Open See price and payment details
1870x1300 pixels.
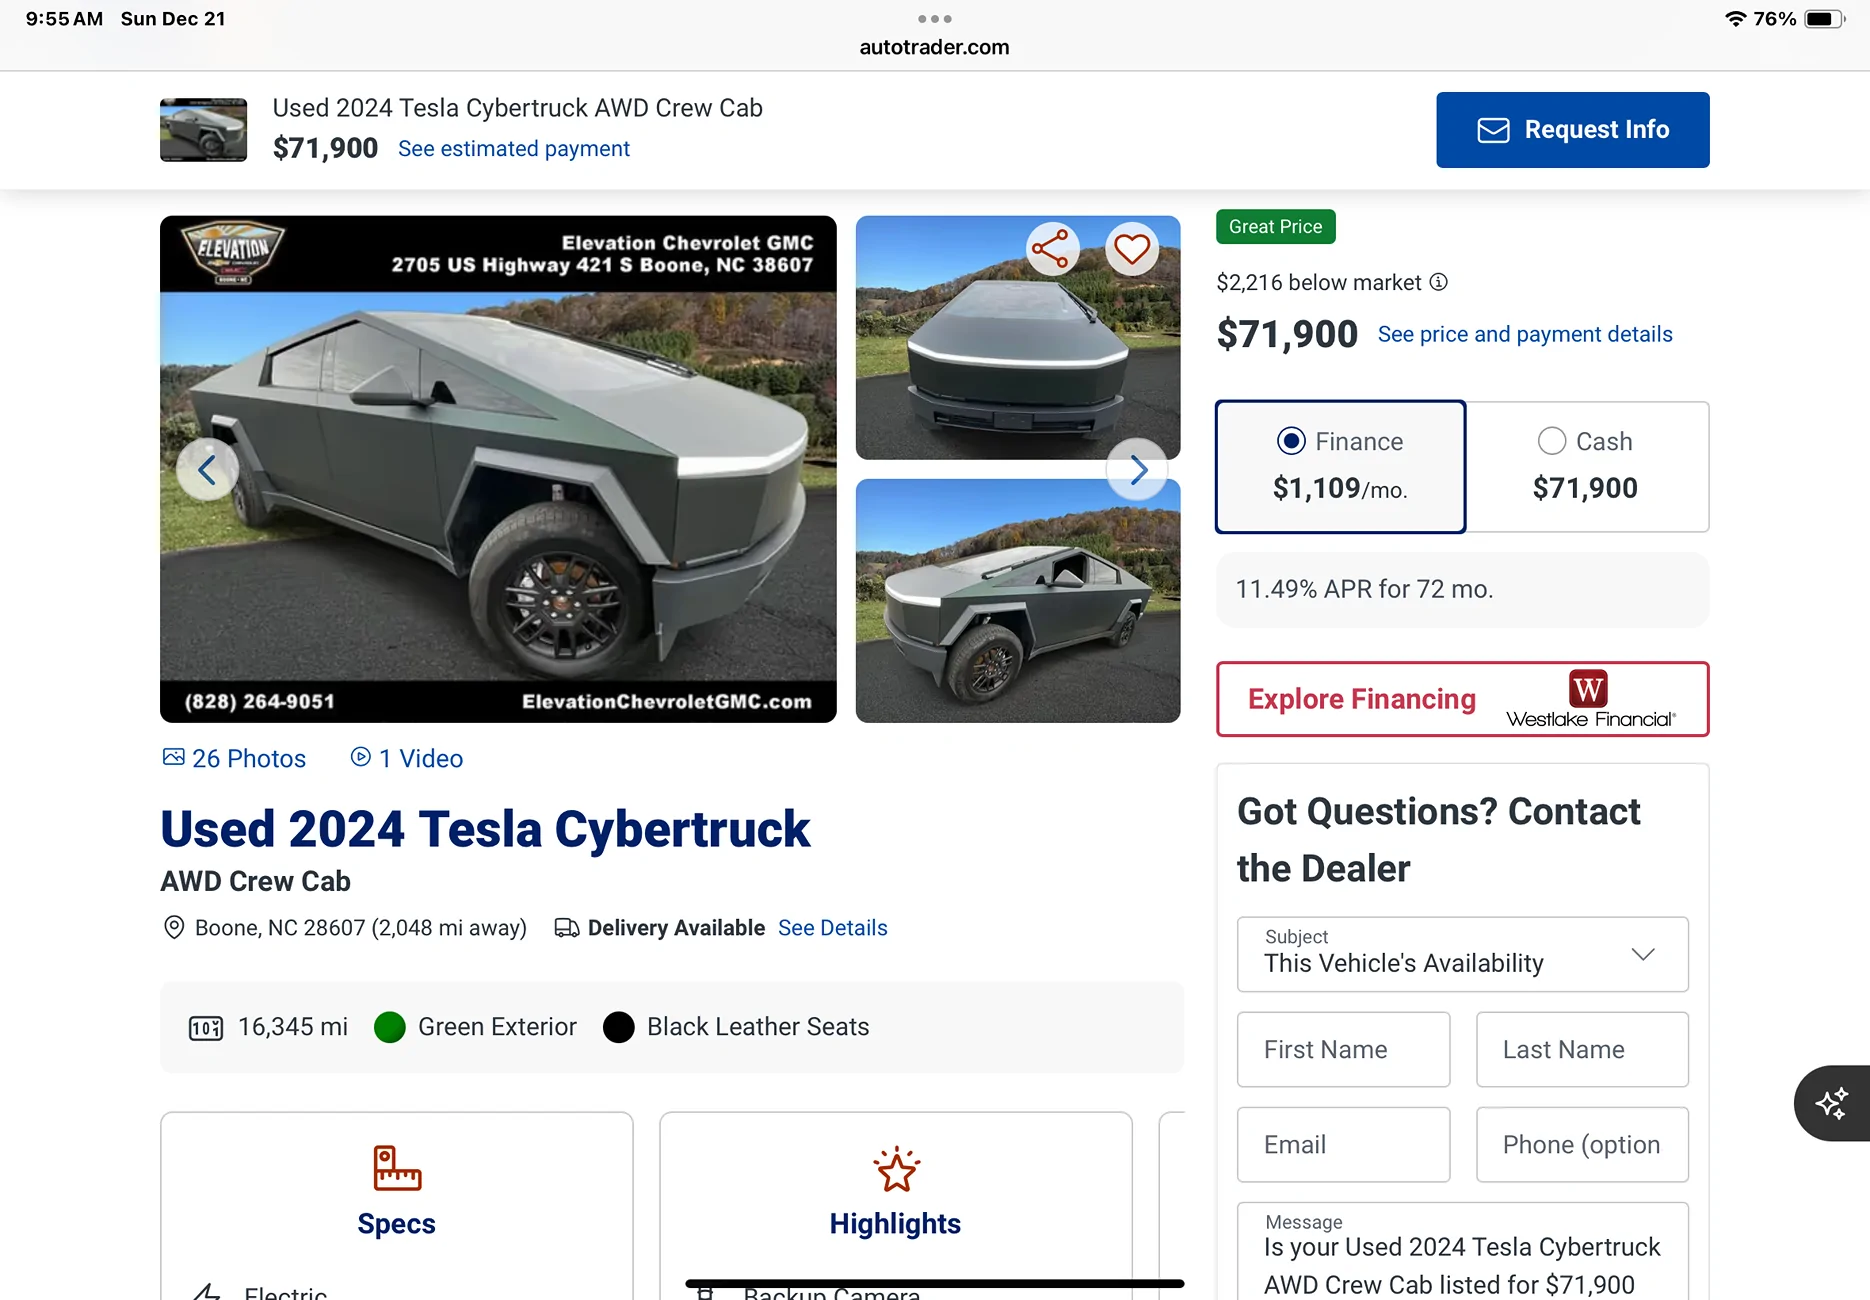click(1525, 334)
